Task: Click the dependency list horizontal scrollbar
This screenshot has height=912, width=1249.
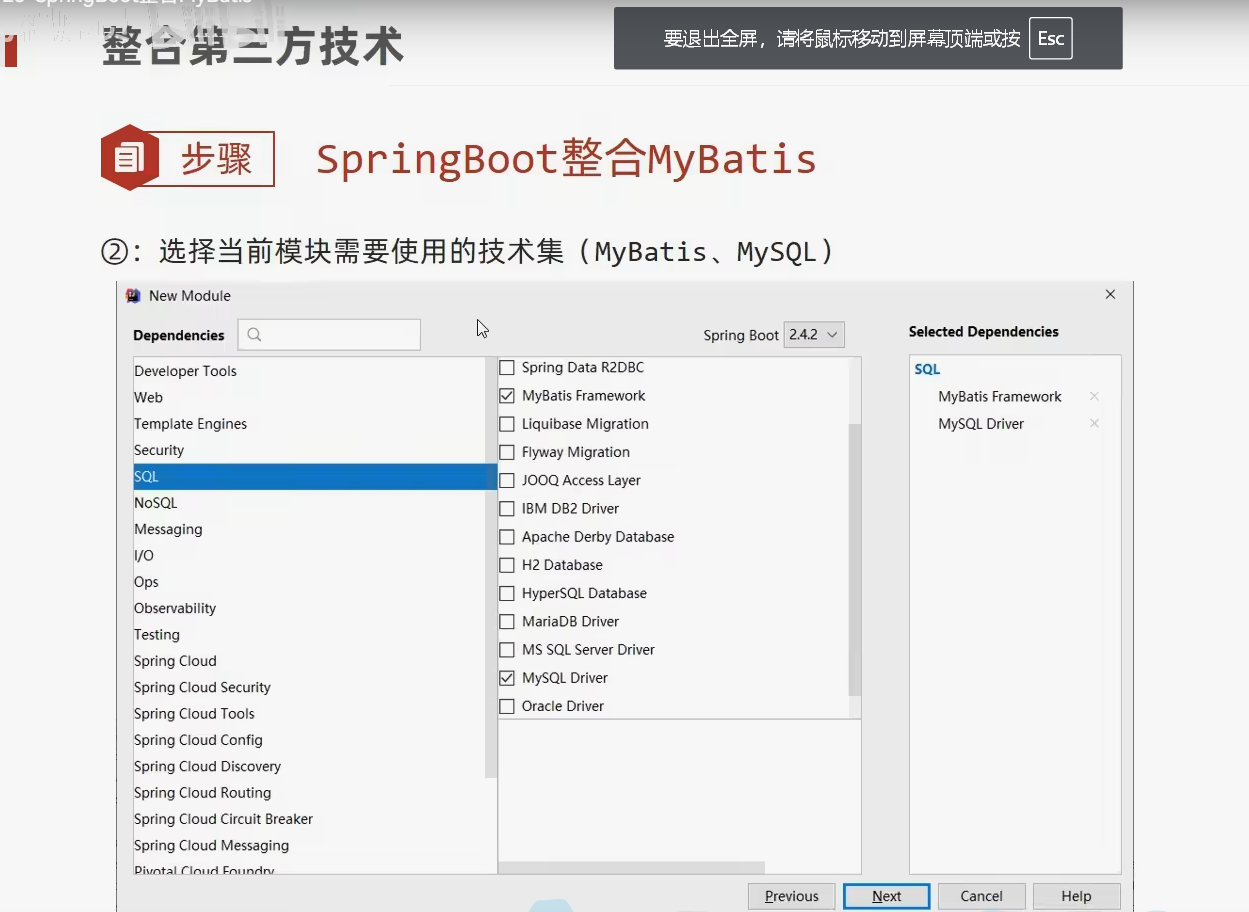Action: 631,868
